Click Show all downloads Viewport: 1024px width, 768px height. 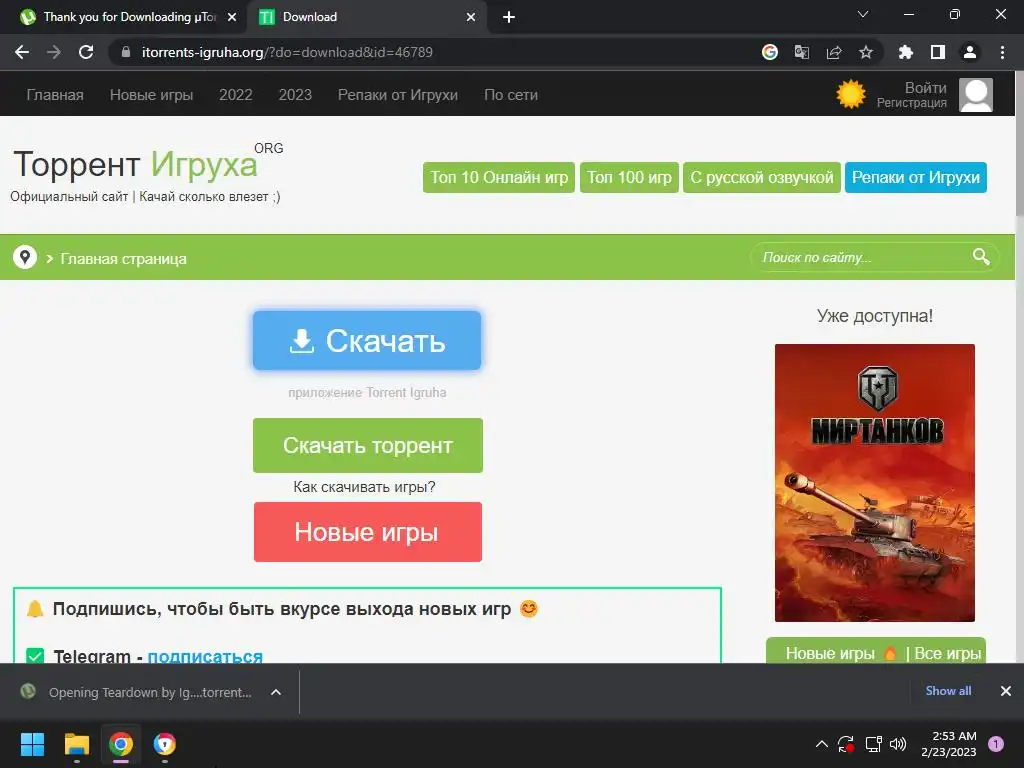click(x=948, y=691)
